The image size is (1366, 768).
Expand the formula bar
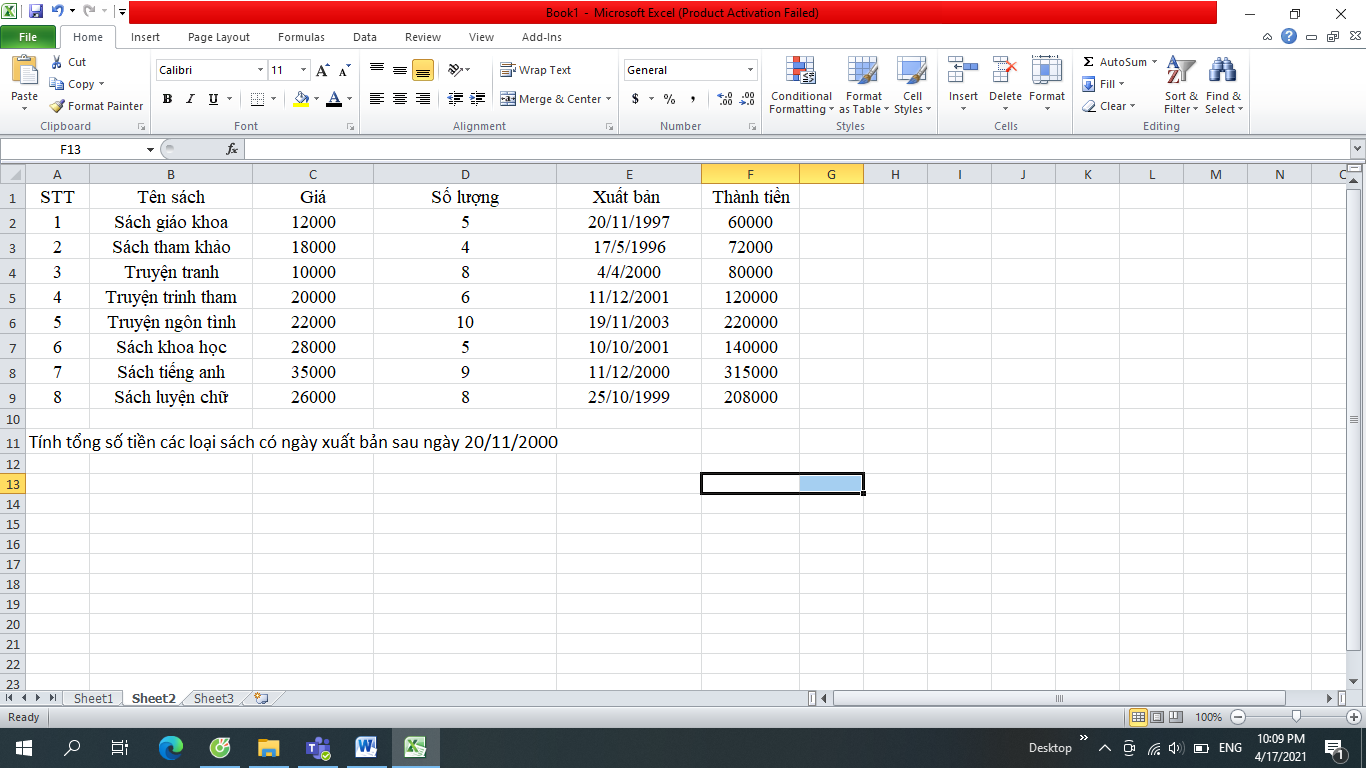pyautogui.click(x=1357, y=149)
